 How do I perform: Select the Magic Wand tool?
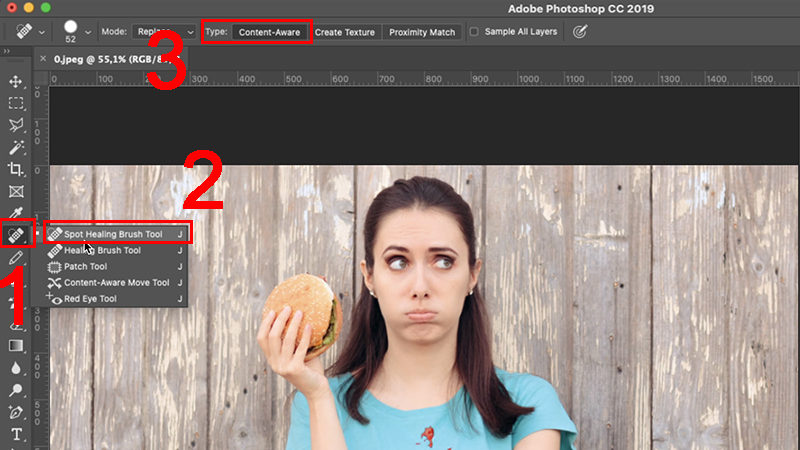point(16,147)
